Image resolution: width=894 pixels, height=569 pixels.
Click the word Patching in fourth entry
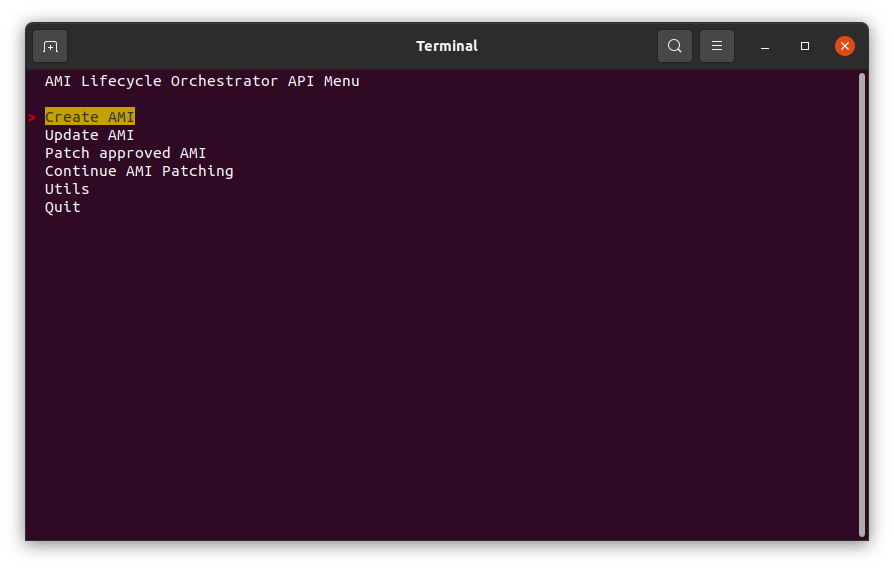tap(198, 171)
